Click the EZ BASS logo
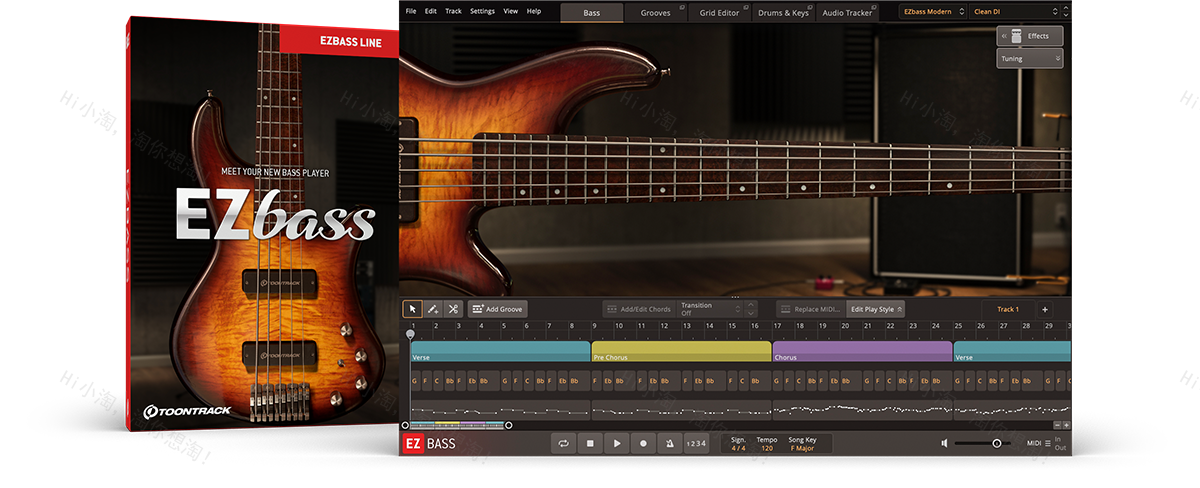The image size is (1200, 488). point(428,443)
